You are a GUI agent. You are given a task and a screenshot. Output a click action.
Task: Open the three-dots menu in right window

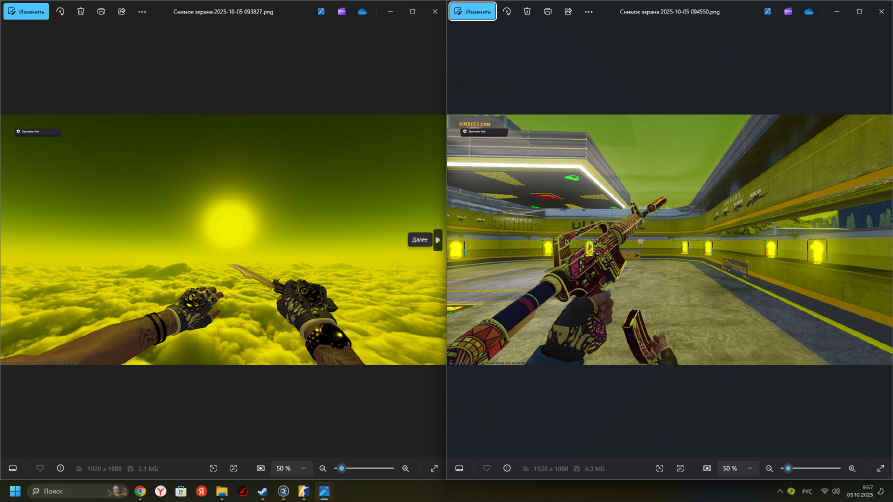(x=589, y=12)
